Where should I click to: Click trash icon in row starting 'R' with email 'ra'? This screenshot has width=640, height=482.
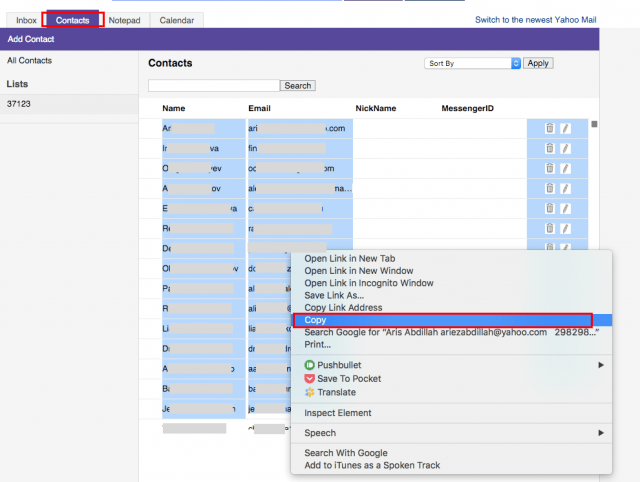(x=549, y=228)
